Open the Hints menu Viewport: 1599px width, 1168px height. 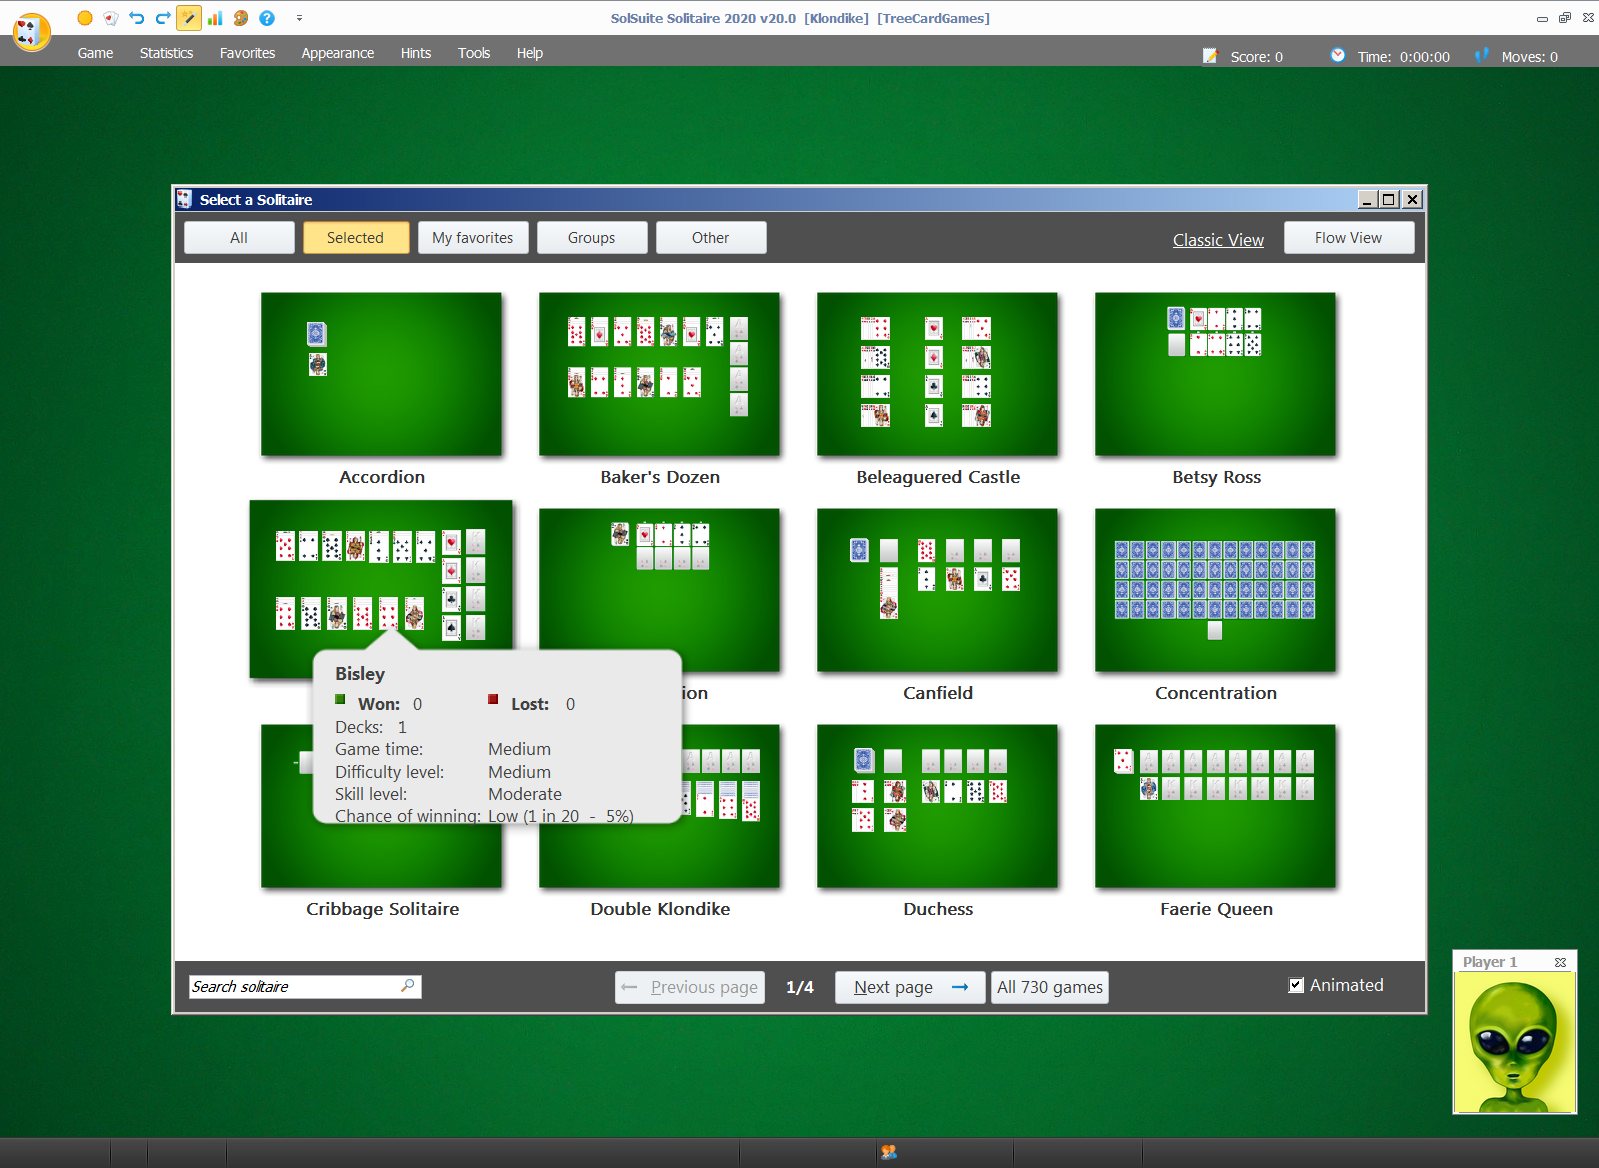point(416,53)
